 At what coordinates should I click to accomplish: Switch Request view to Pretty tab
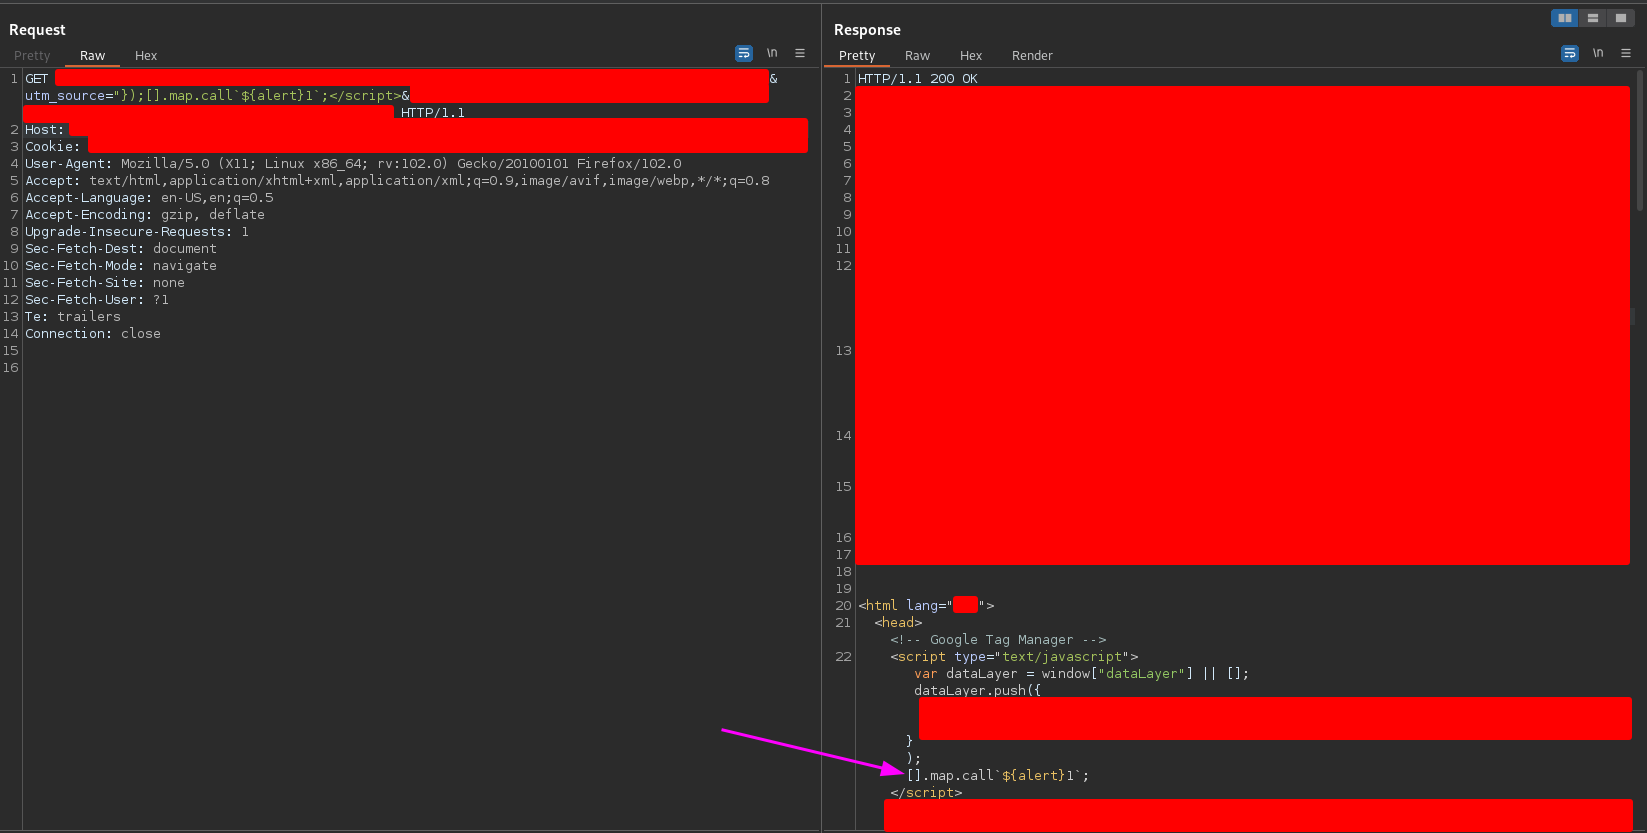click(x=32, y=56)
